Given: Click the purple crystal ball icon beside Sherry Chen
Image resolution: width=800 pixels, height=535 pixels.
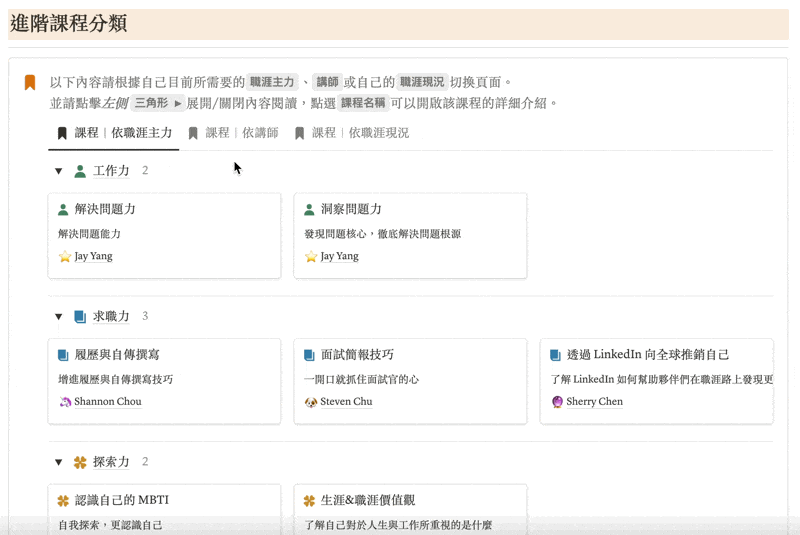Looking at the screenshot, I should click(x=557, y=402).
